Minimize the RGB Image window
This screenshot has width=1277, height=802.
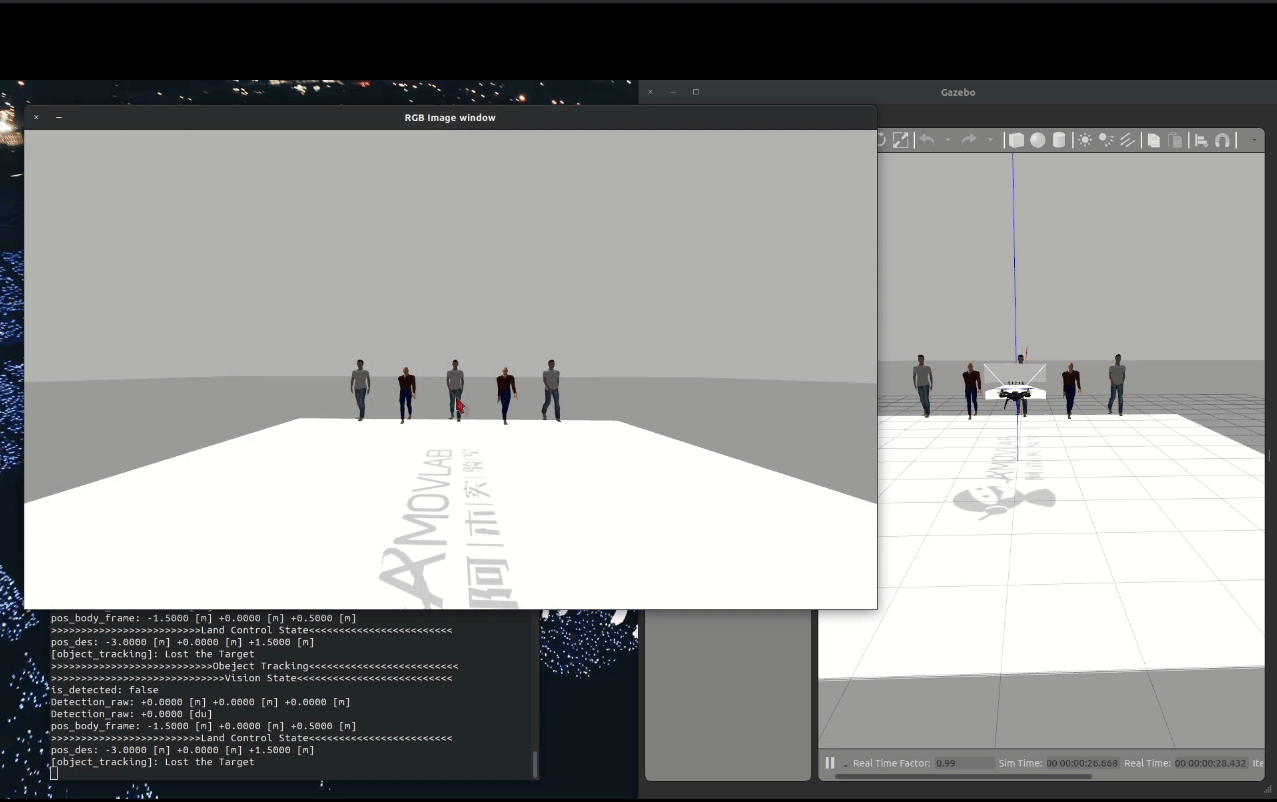59,117
